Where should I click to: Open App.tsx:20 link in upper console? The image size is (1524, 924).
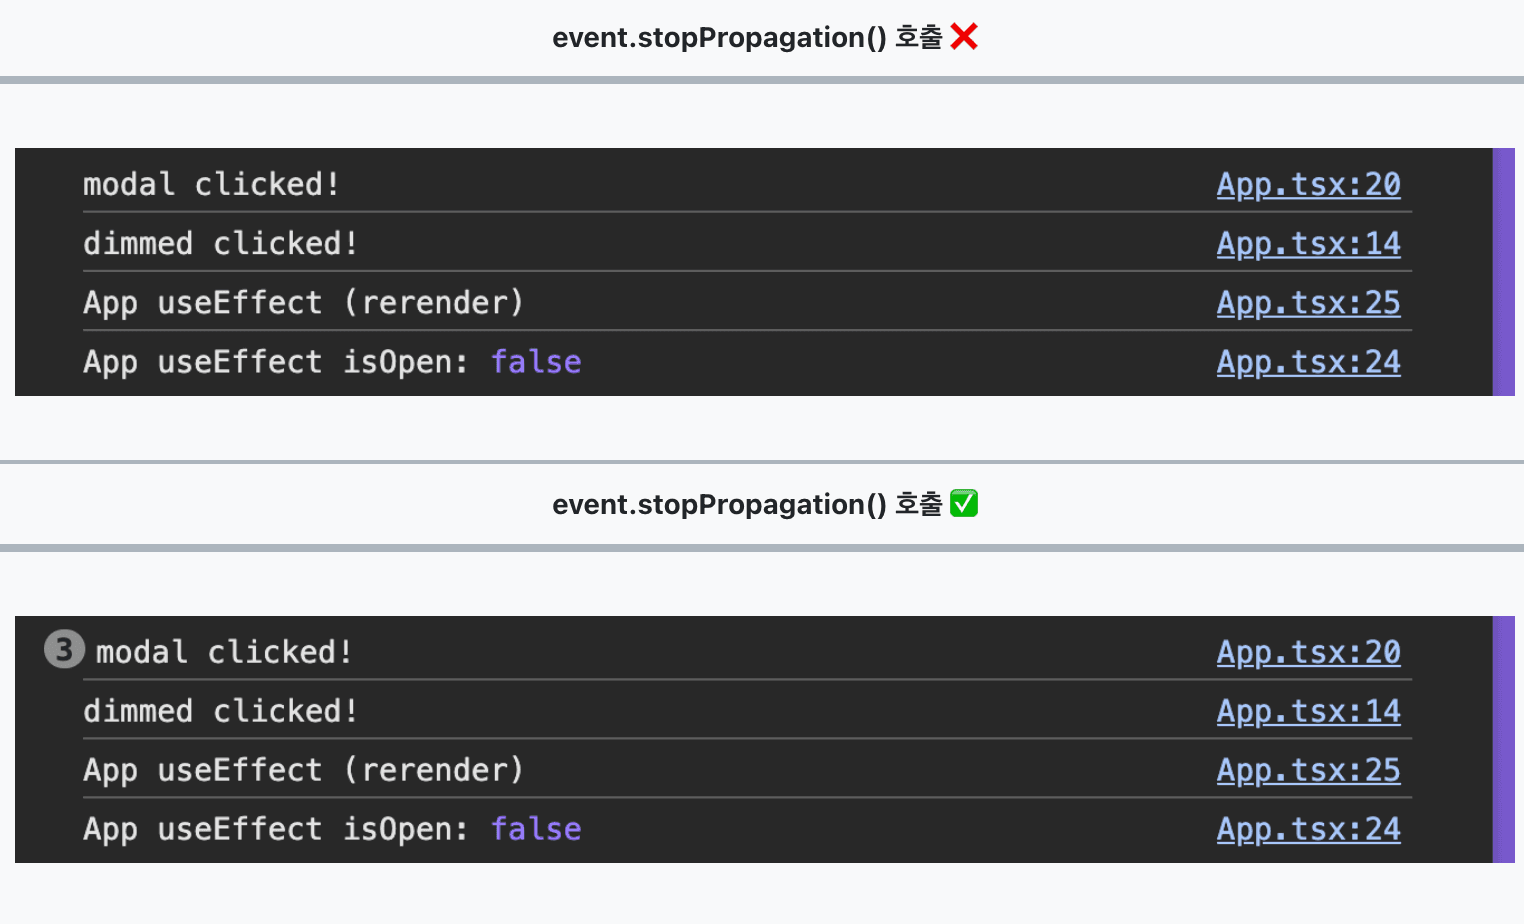tap(1308, 185)
